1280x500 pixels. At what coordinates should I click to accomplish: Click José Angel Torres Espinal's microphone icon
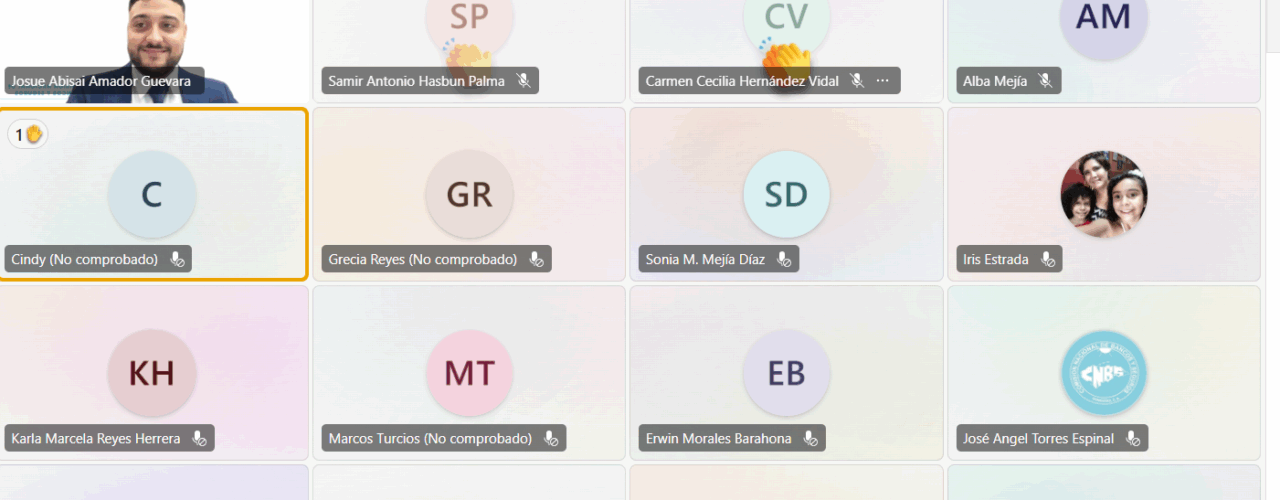(x=1132, y=438)
